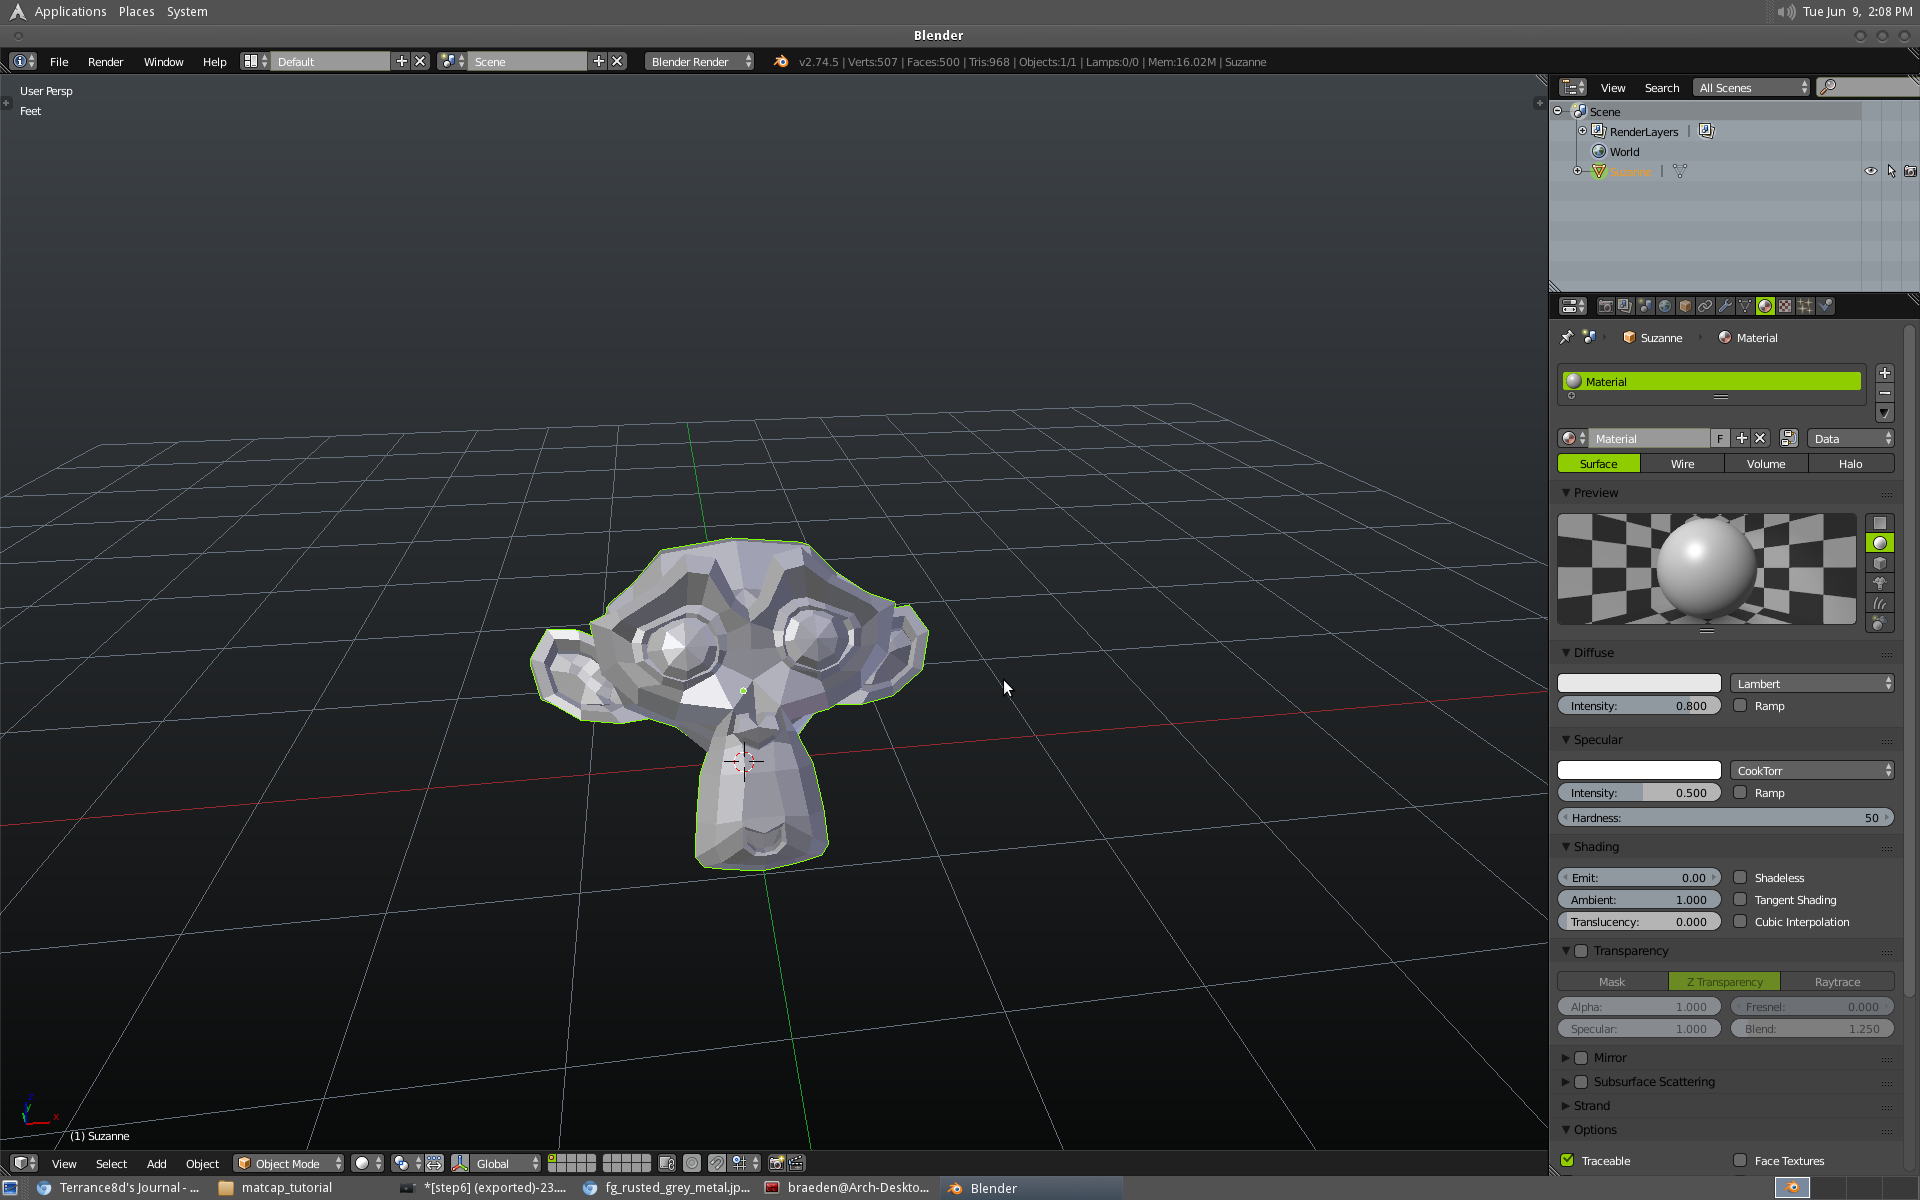Enable Cubic Interpolation checkbox
Viewport: 1920px width, 1200px height.
(1740, 921)
